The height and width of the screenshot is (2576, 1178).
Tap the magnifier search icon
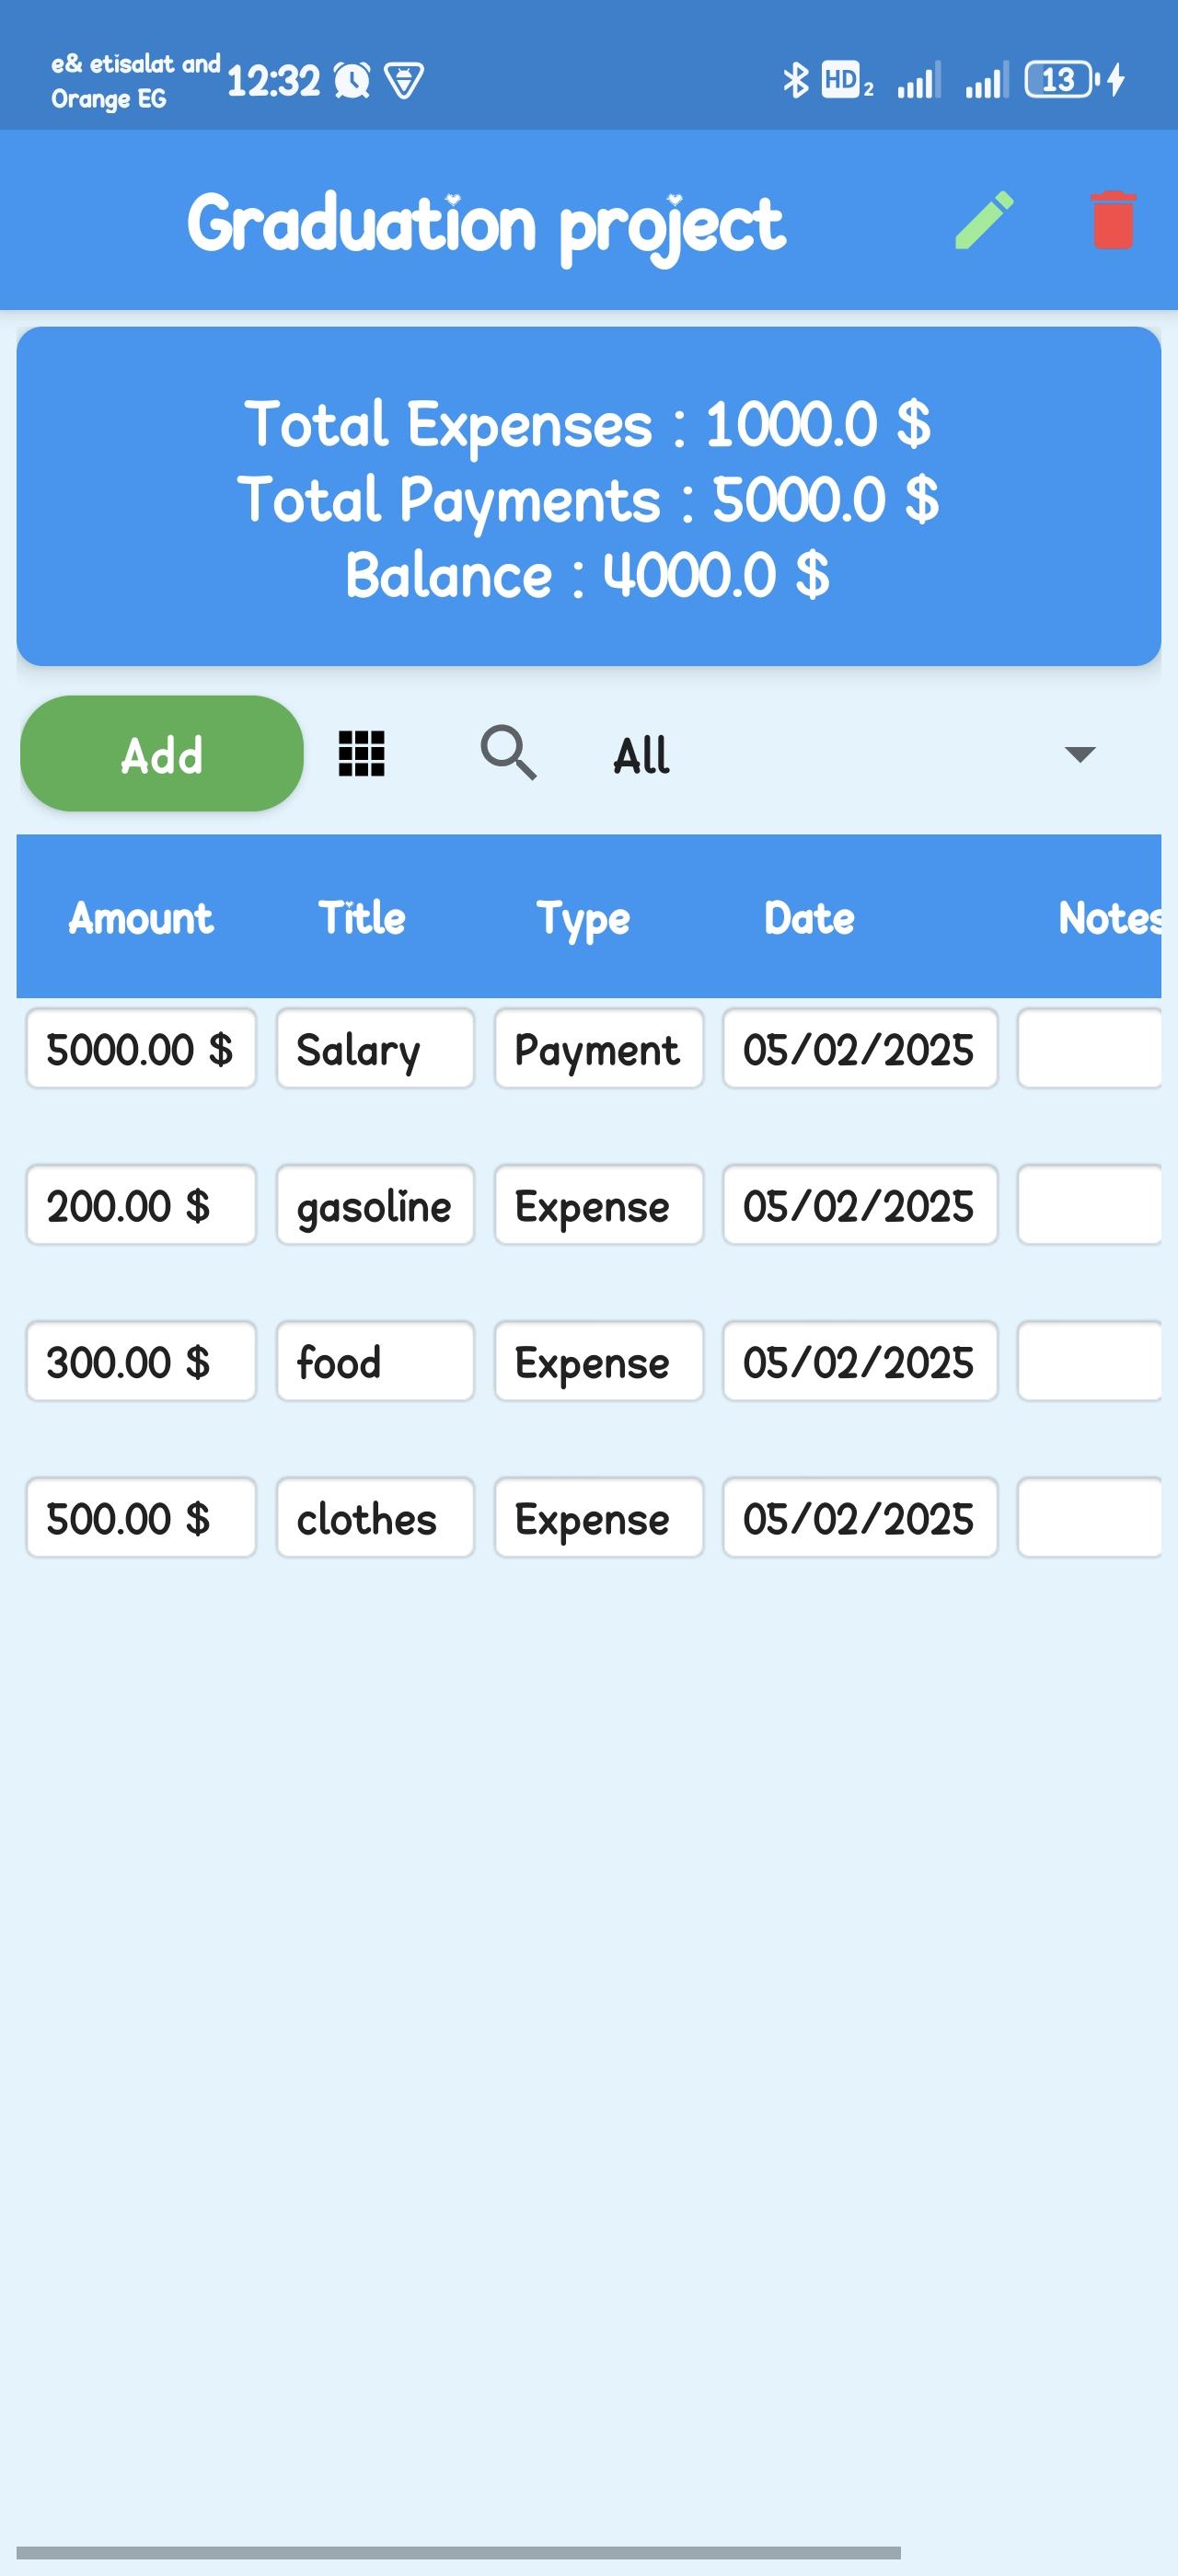[x=508, y=753]
